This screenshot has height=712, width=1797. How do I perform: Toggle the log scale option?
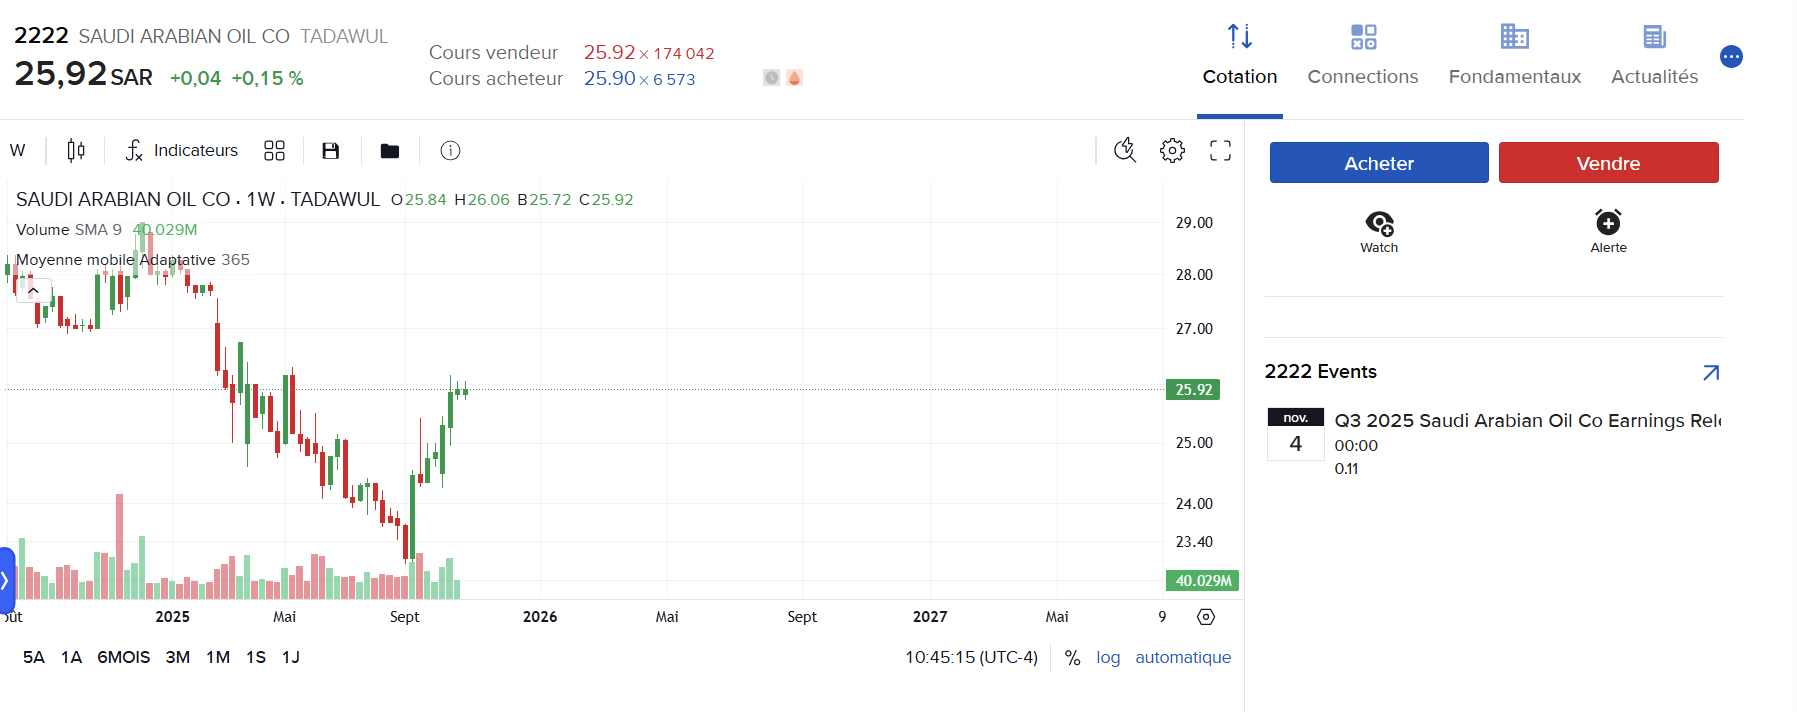coord(1108,658)
